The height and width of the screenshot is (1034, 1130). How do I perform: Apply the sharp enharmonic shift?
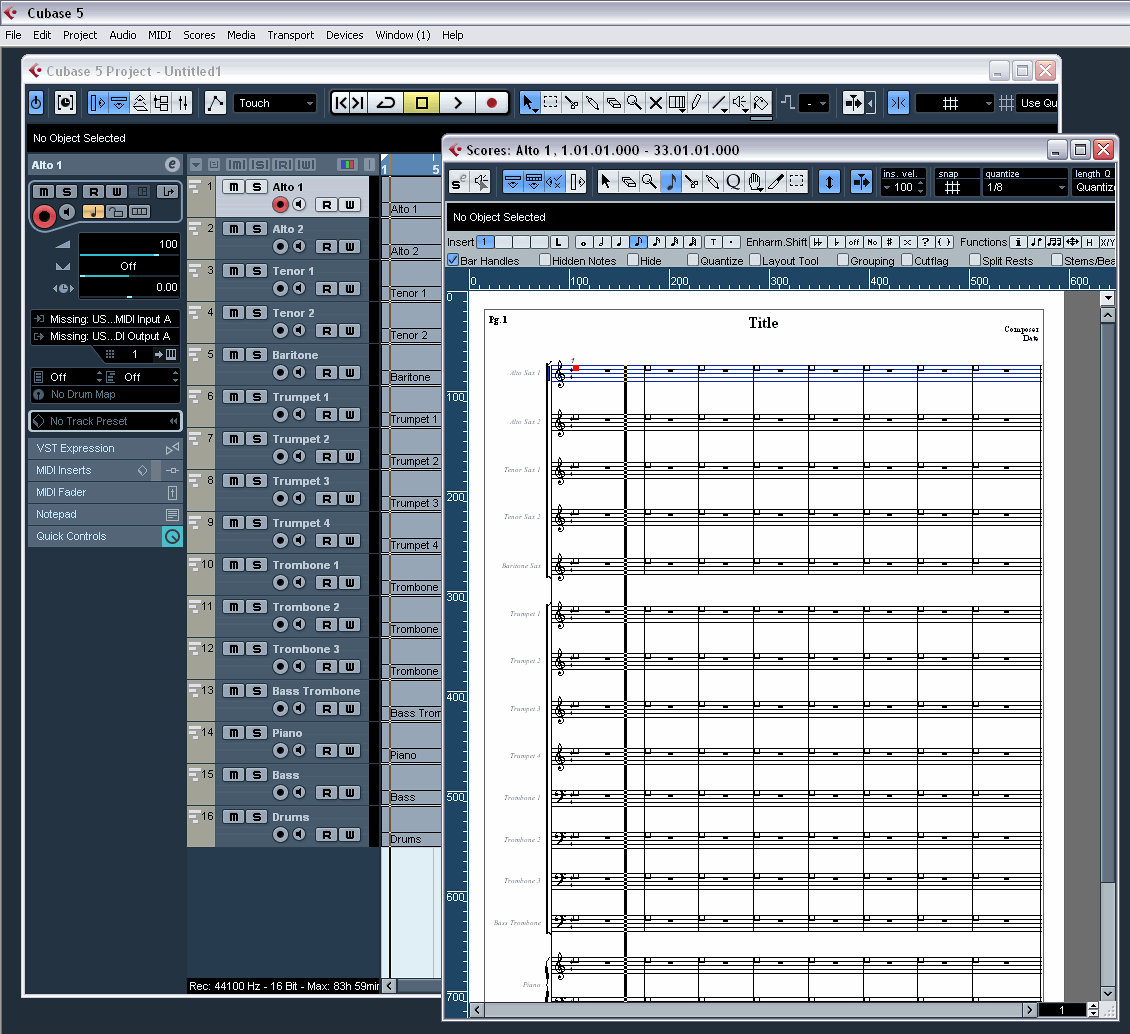click(x=889, y=242)
